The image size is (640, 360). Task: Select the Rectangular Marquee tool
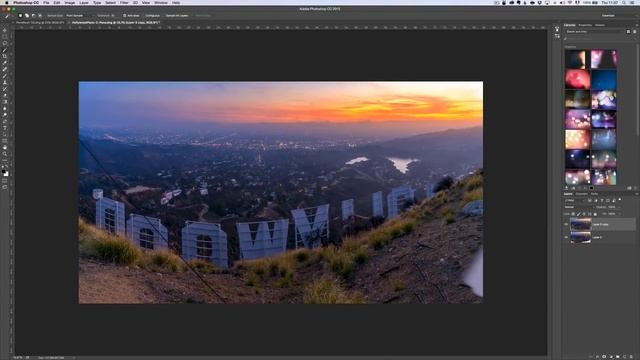click(x=5, y=37)
